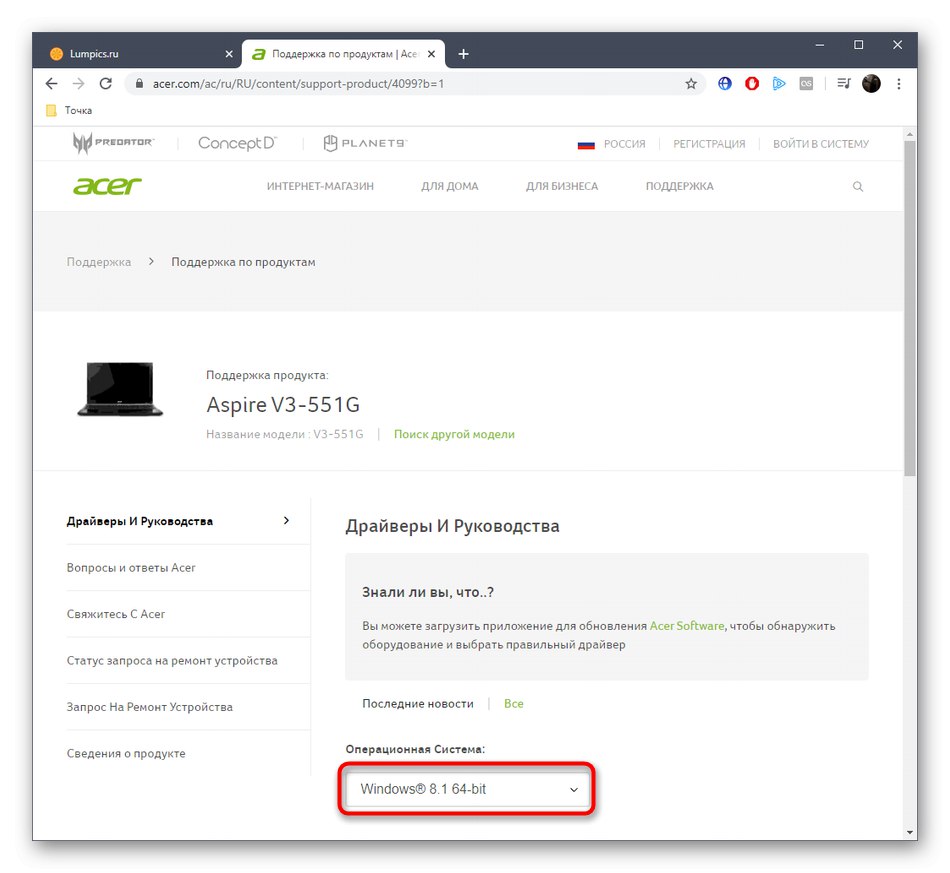This screenshot has width=950, height=873.
Task: Click Поиск другой модели link
Action: (x=454, y=434)
